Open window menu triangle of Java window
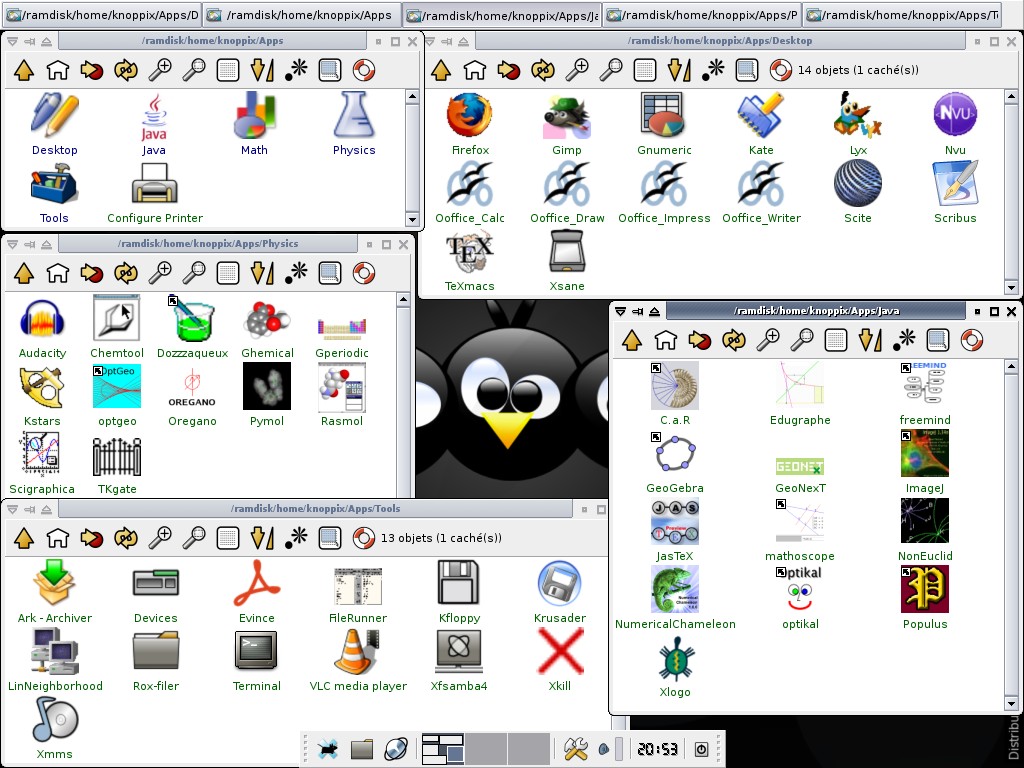 pos(620,312)
